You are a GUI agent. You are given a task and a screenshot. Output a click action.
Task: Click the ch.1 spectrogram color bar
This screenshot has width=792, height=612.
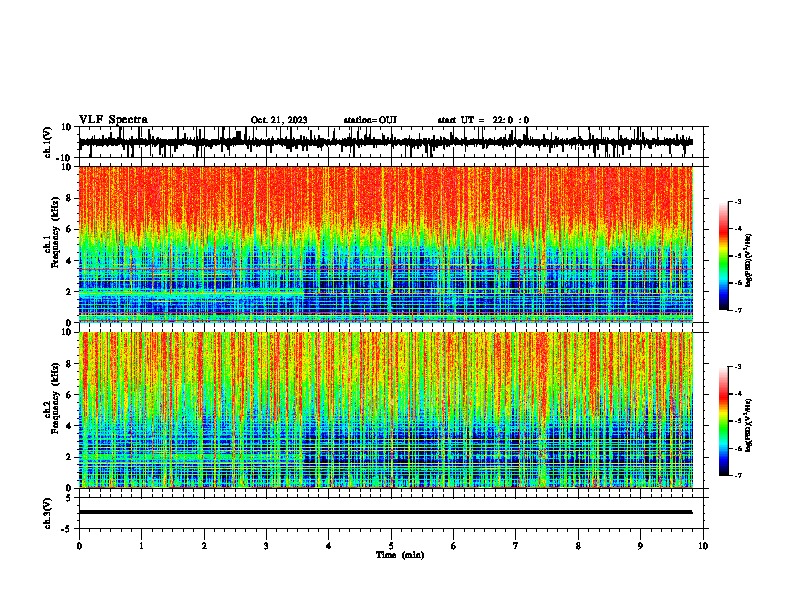pos(724,256)
